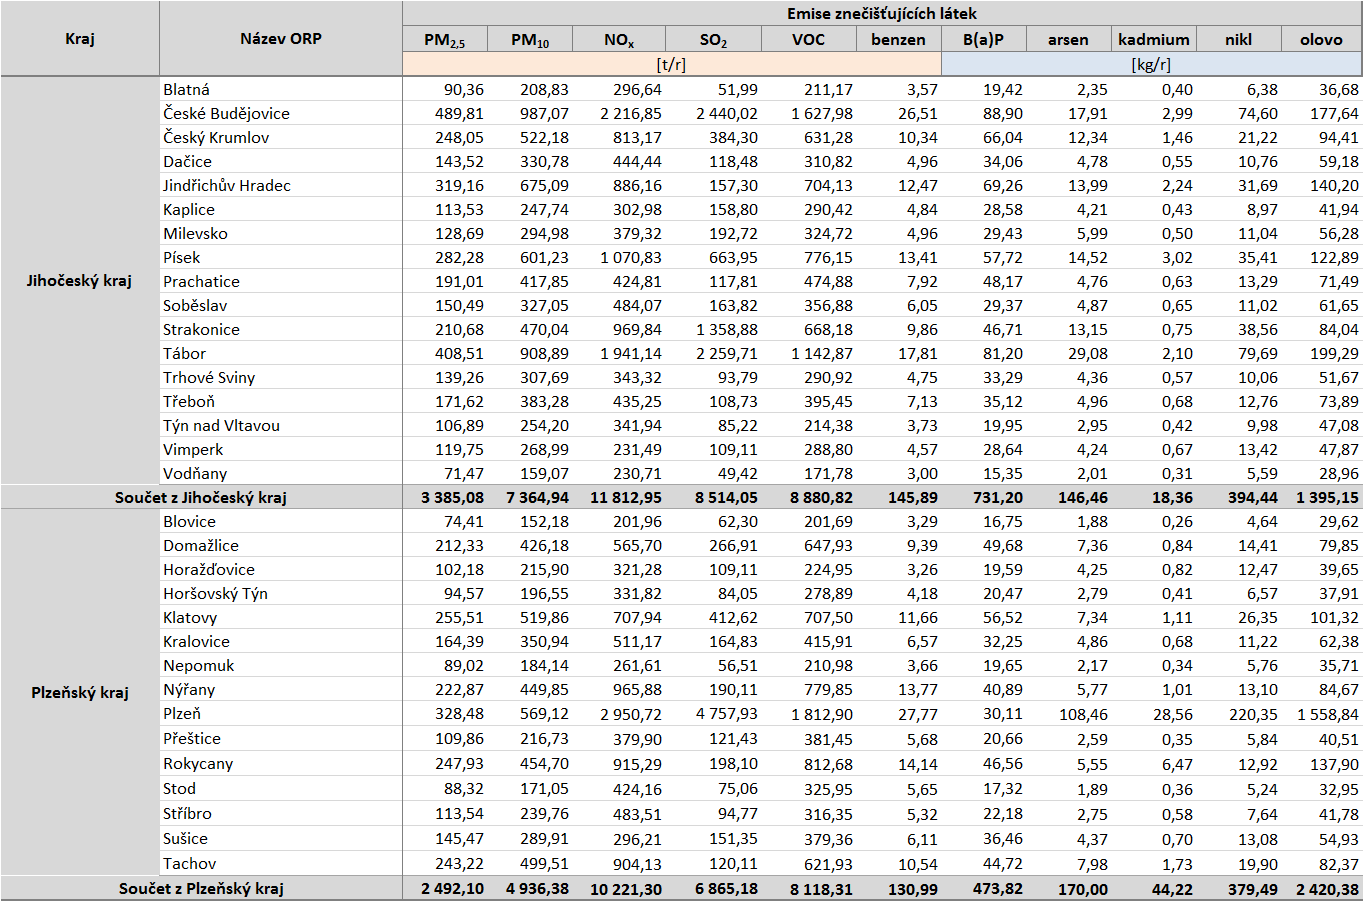The image size is (1363, 901).
Task: Click the Nýřany row name
Action: (190, 690)
